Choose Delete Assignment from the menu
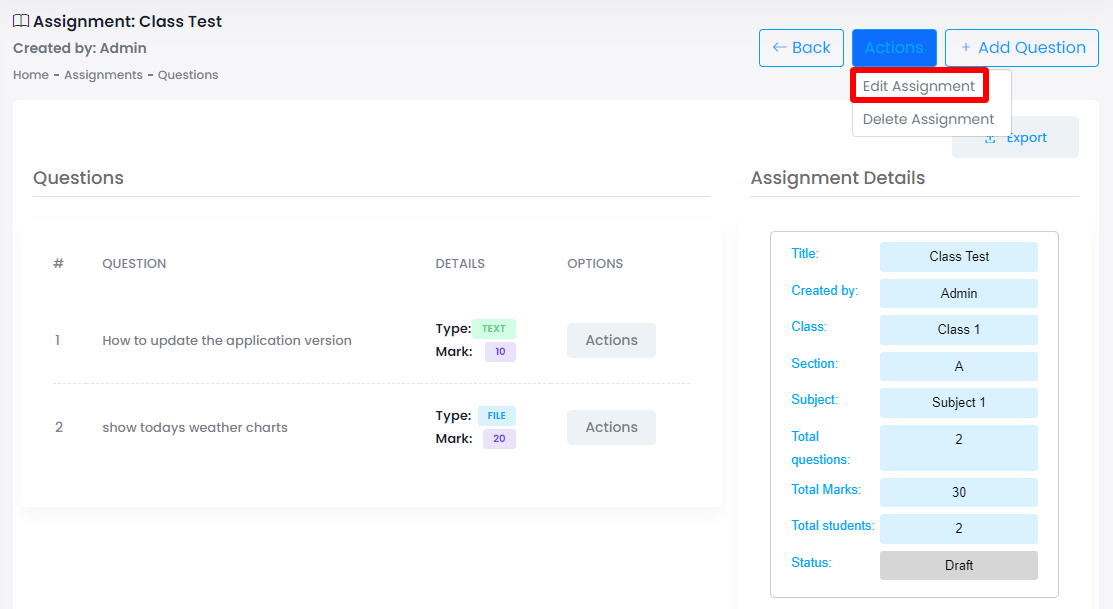 (928, 119)
